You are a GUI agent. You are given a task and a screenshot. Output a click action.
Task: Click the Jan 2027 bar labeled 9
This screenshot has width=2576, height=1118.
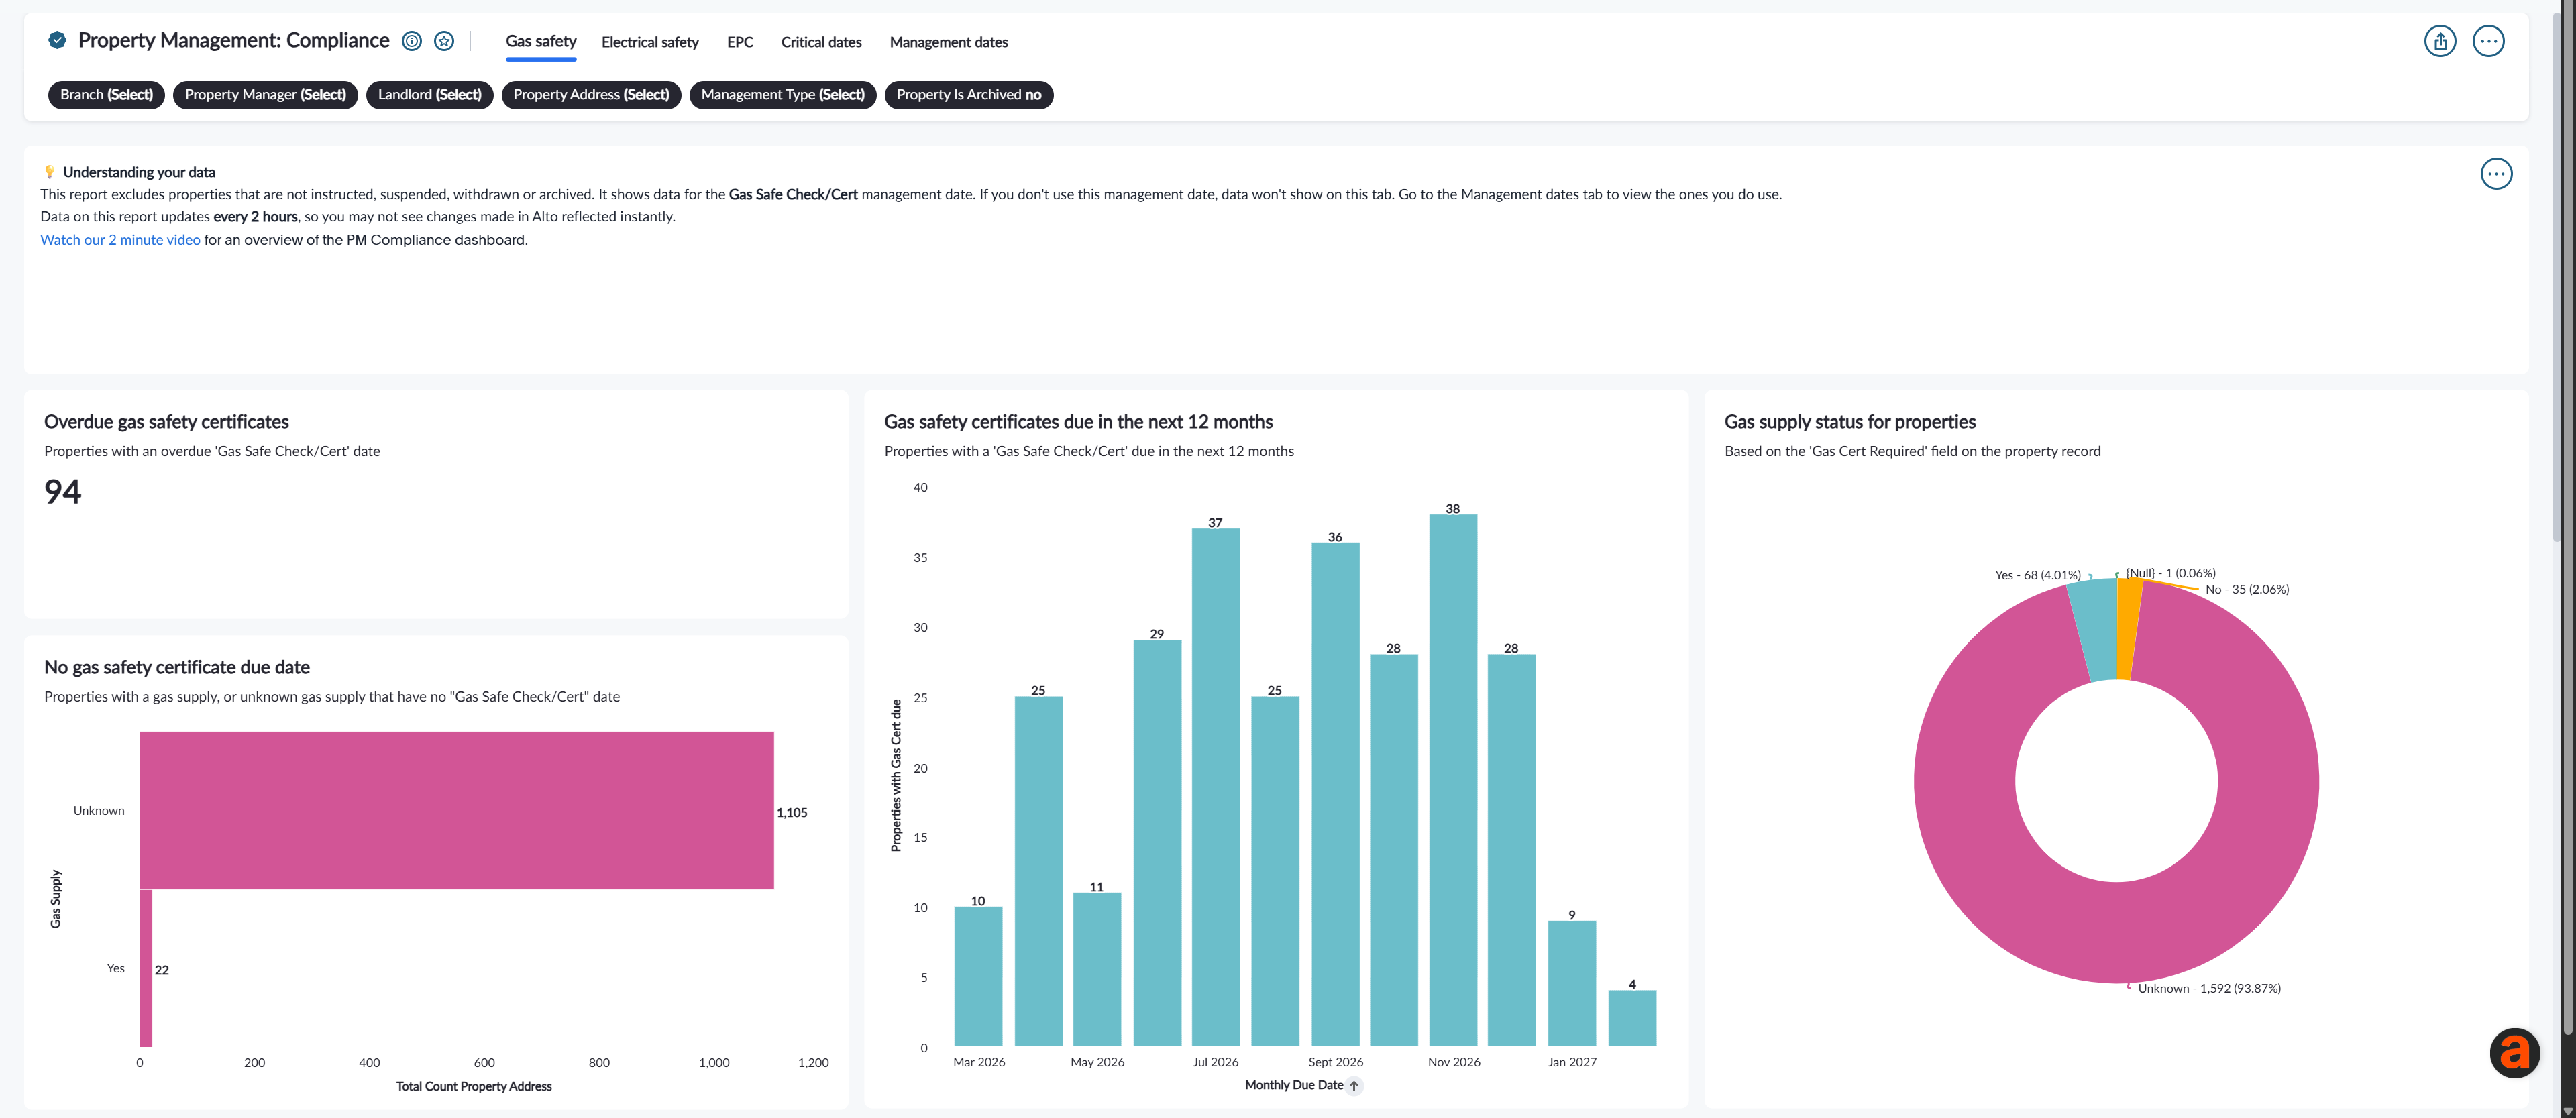pos(1572,983)
